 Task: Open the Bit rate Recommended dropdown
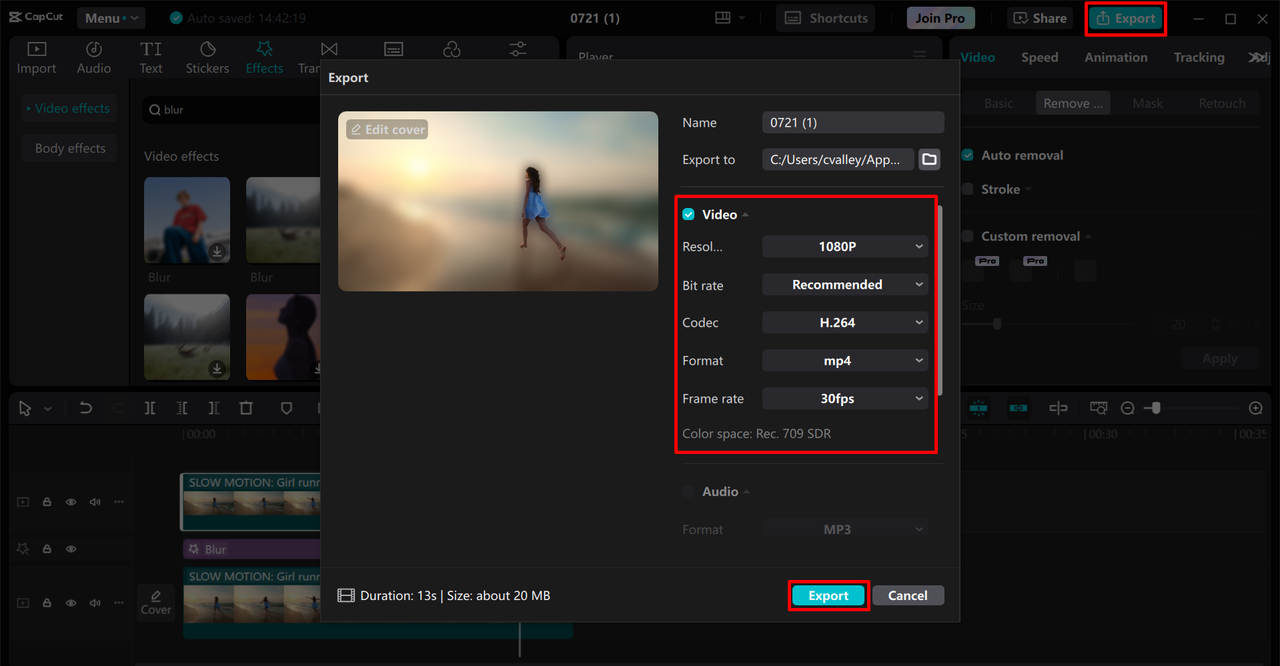[846, 285]
